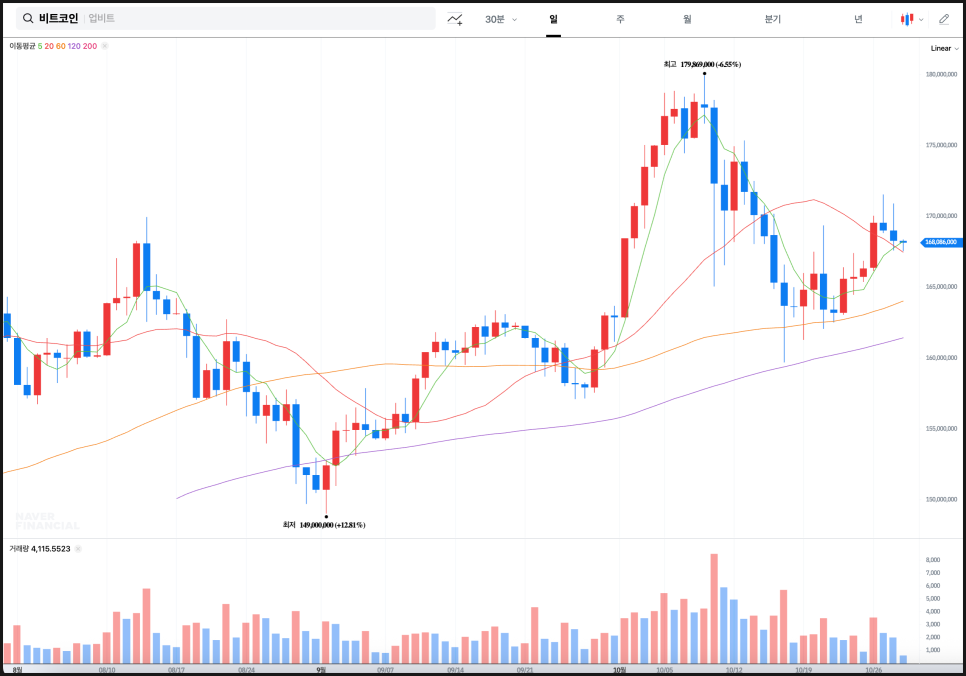The height and width of the screenshot is (676, 966).
Task: Expand the 30분 minute interval dropdown
Action: pyautogui.click(x=500, y=19)
